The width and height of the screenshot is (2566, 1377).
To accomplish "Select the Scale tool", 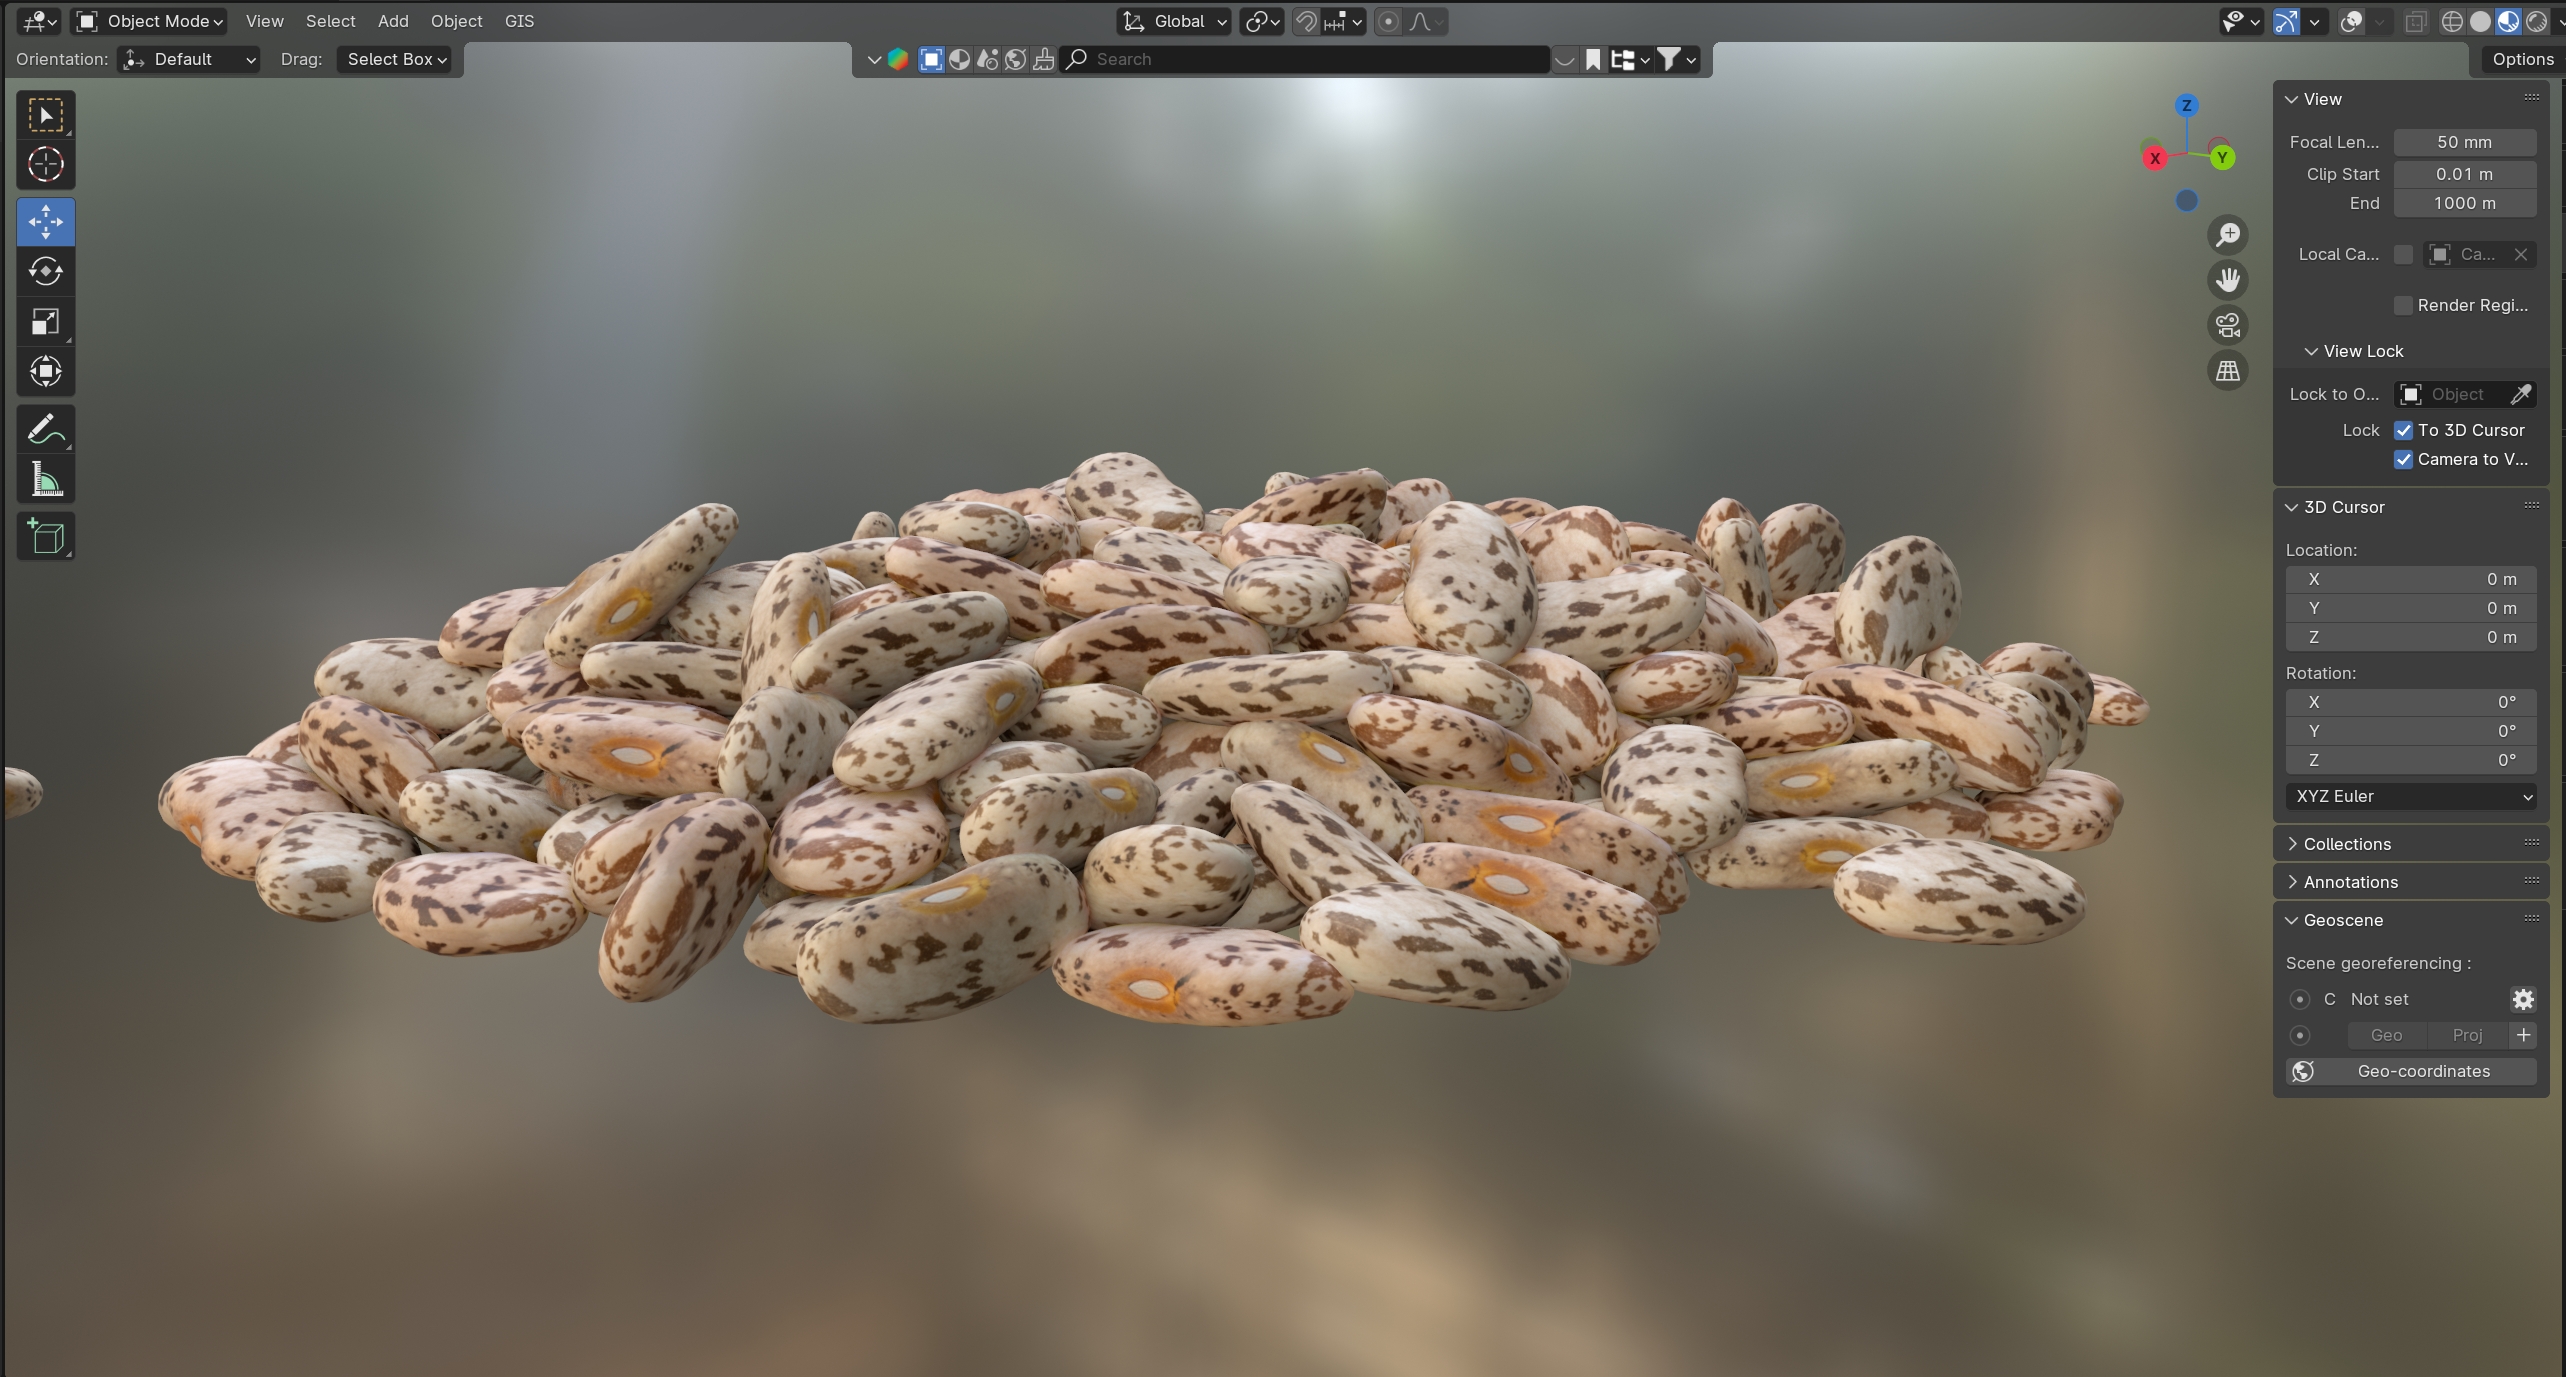I will coord(45,322).
